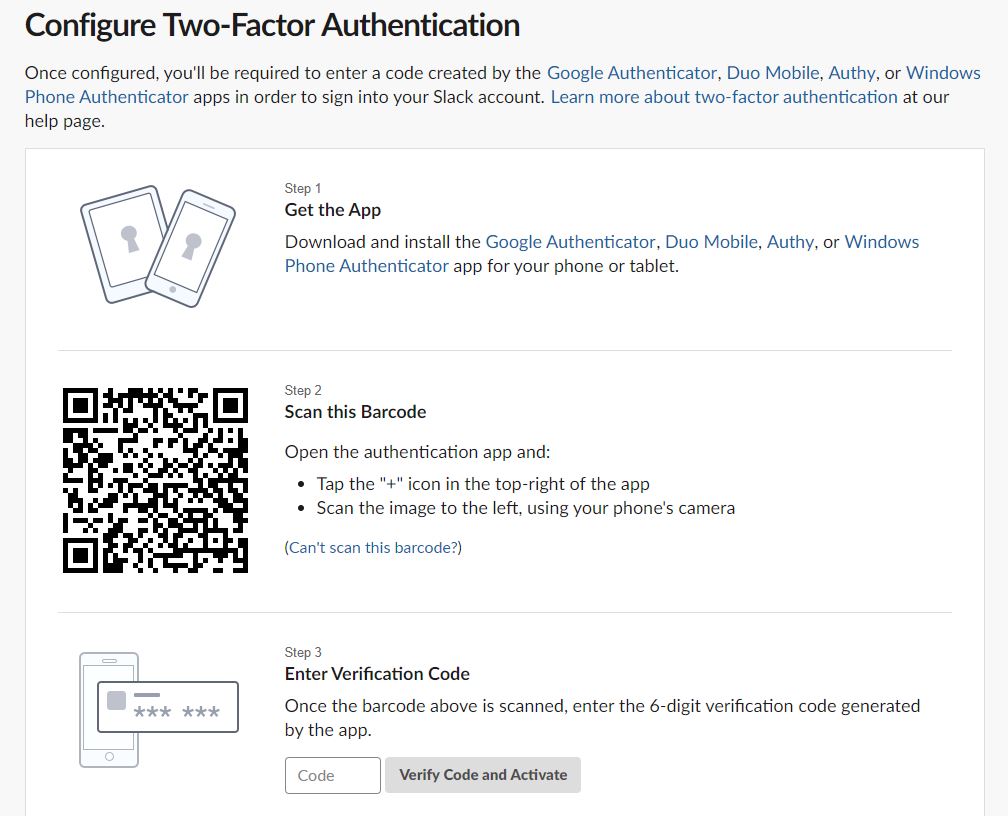Viewport: 1008px width, 816px height.
Task: Click Verify Code and Activate button
Action: click(x=483, y=775)
